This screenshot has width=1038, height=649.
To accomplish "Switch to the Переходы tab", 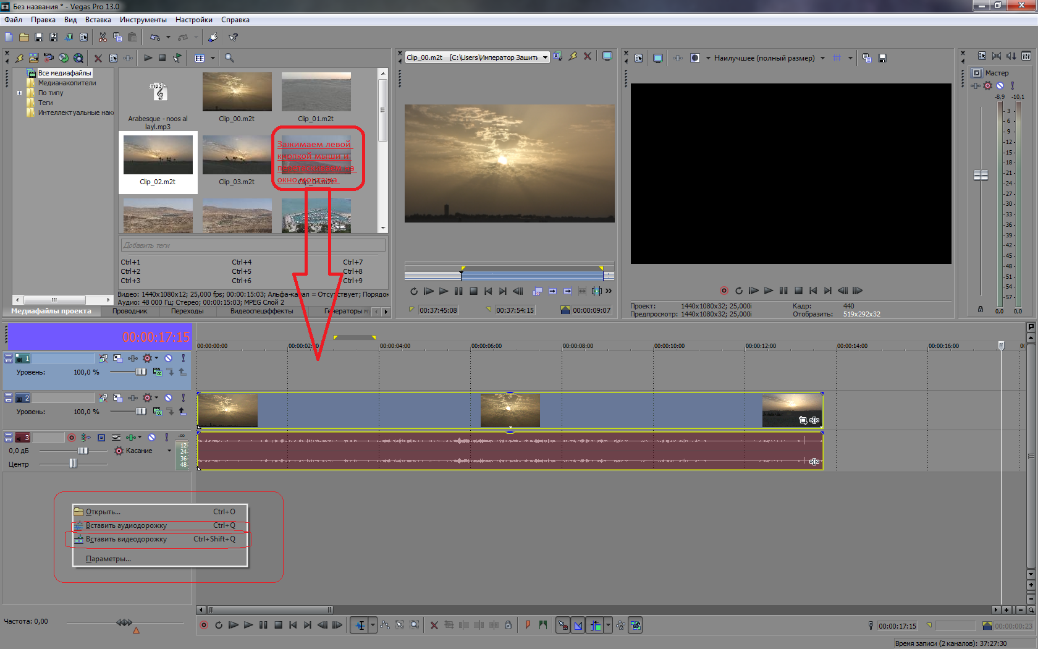I will [187, 311].
